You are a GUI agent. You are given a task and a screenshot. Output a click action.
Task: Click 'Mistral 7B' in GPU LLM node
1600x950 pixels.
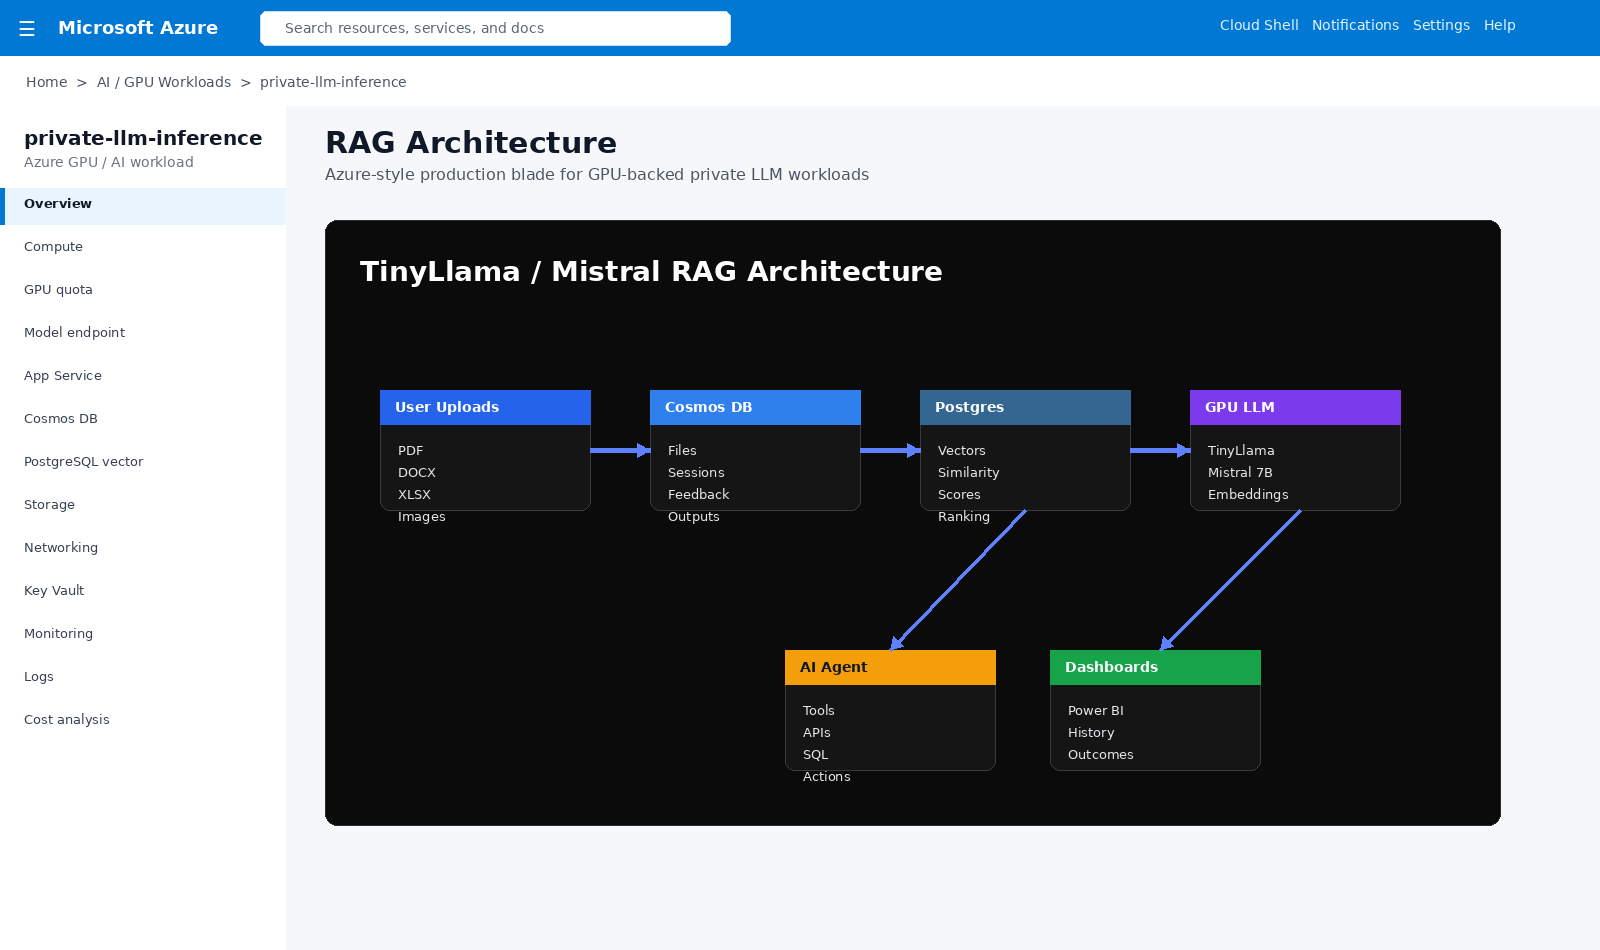coord(1240,473)
